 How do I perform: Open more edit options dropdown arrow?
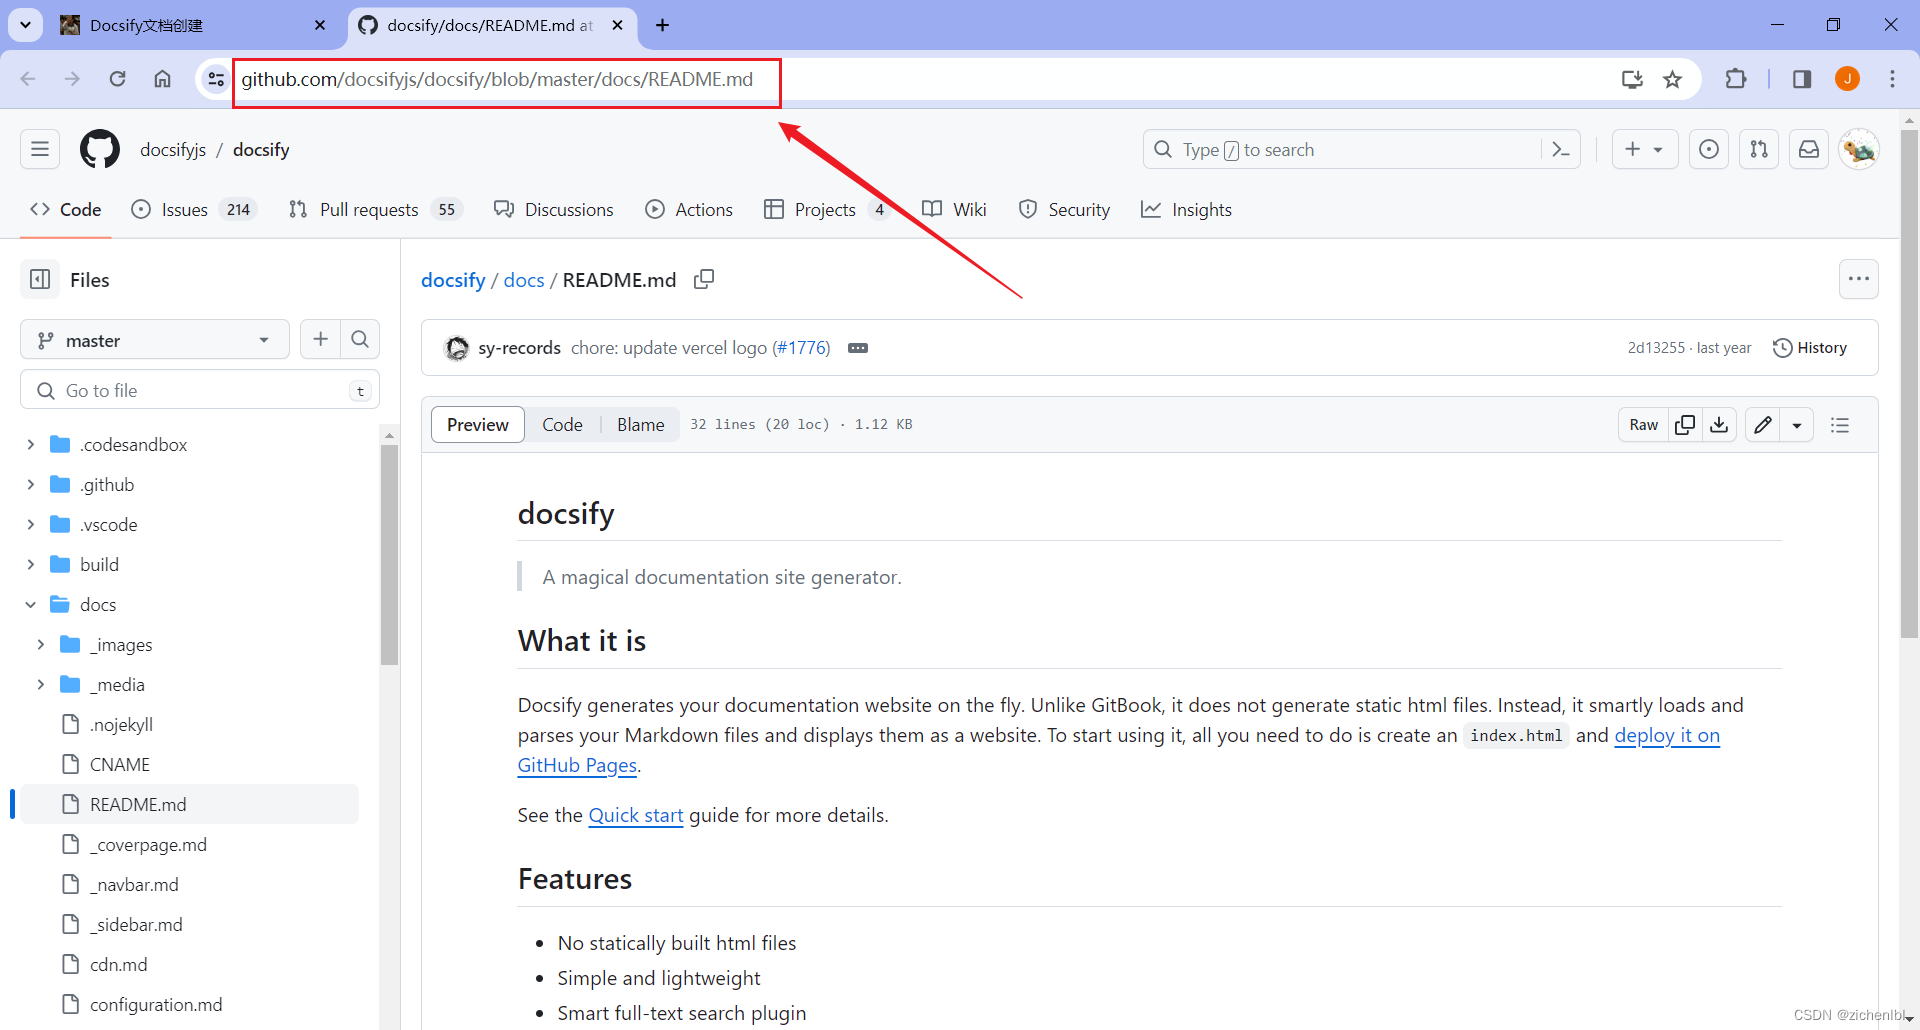[1797, 425]
